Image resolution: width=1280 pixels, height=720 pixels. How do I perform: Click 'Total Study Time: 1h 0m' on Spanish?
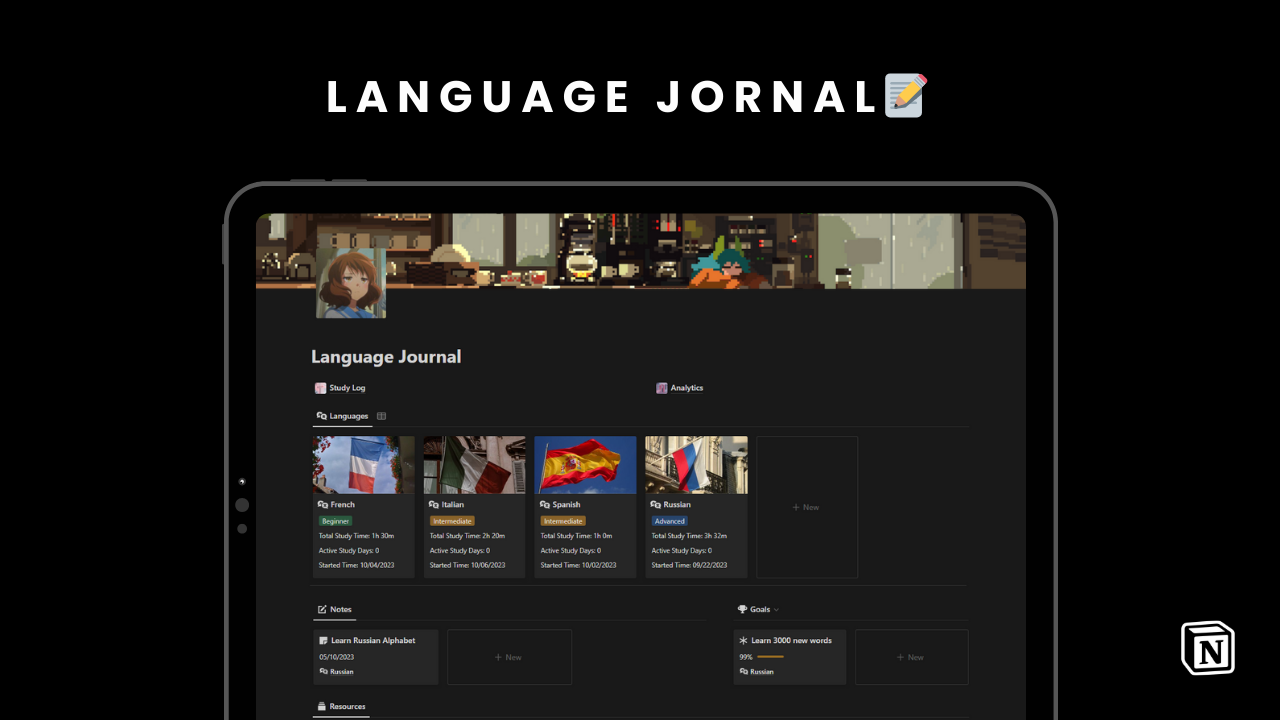point(576,536)
